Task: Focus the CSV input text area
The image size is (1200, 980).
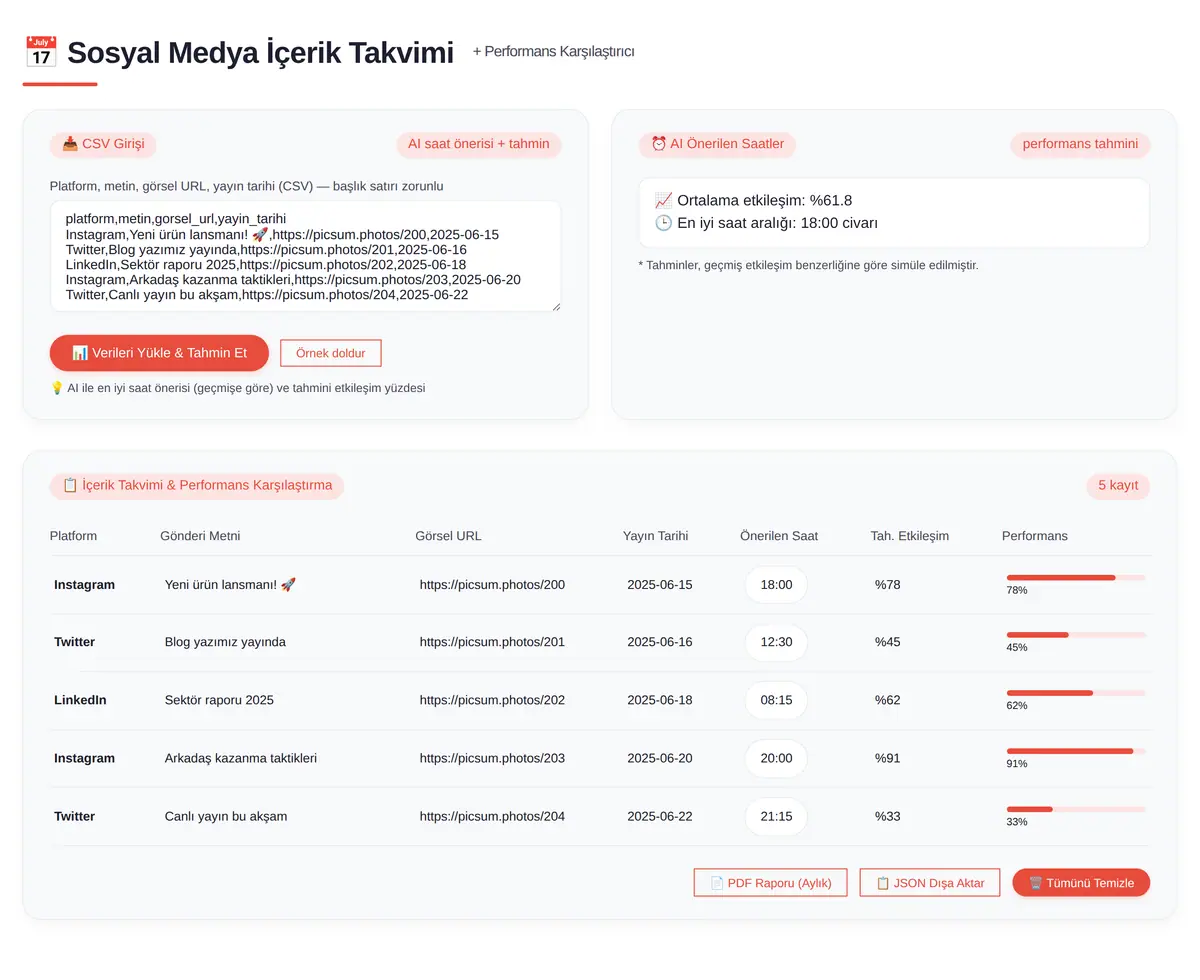Action: 305,256
